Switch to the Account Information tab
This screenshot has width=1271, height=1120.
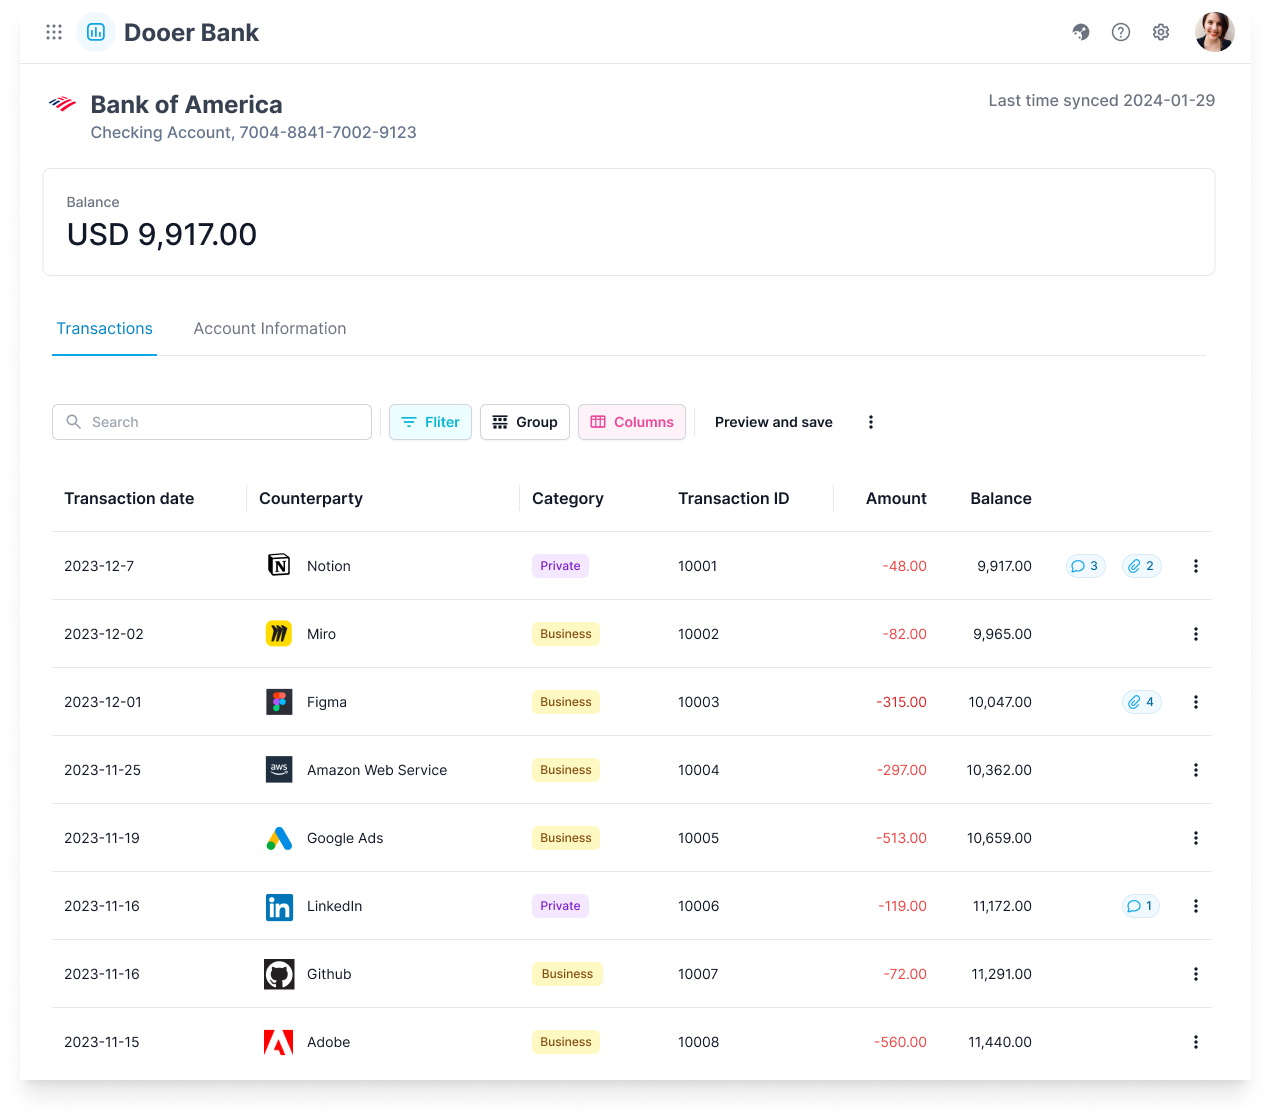[x=270, y=329]
